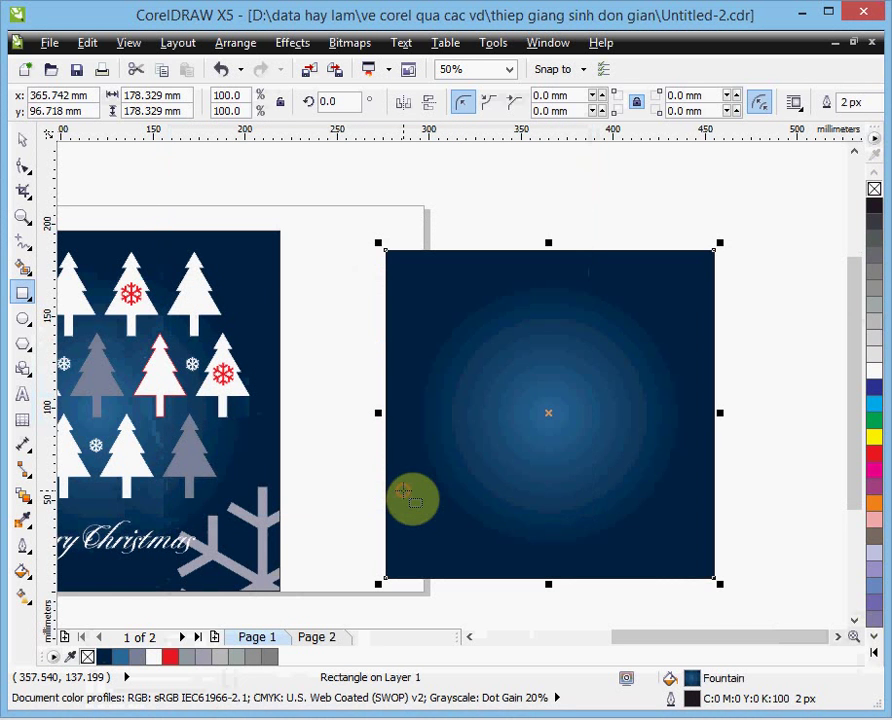Viewport: 892px width, 720px height.
Task: Select the Smart Fill tool
Action: (x=22, y=267)
